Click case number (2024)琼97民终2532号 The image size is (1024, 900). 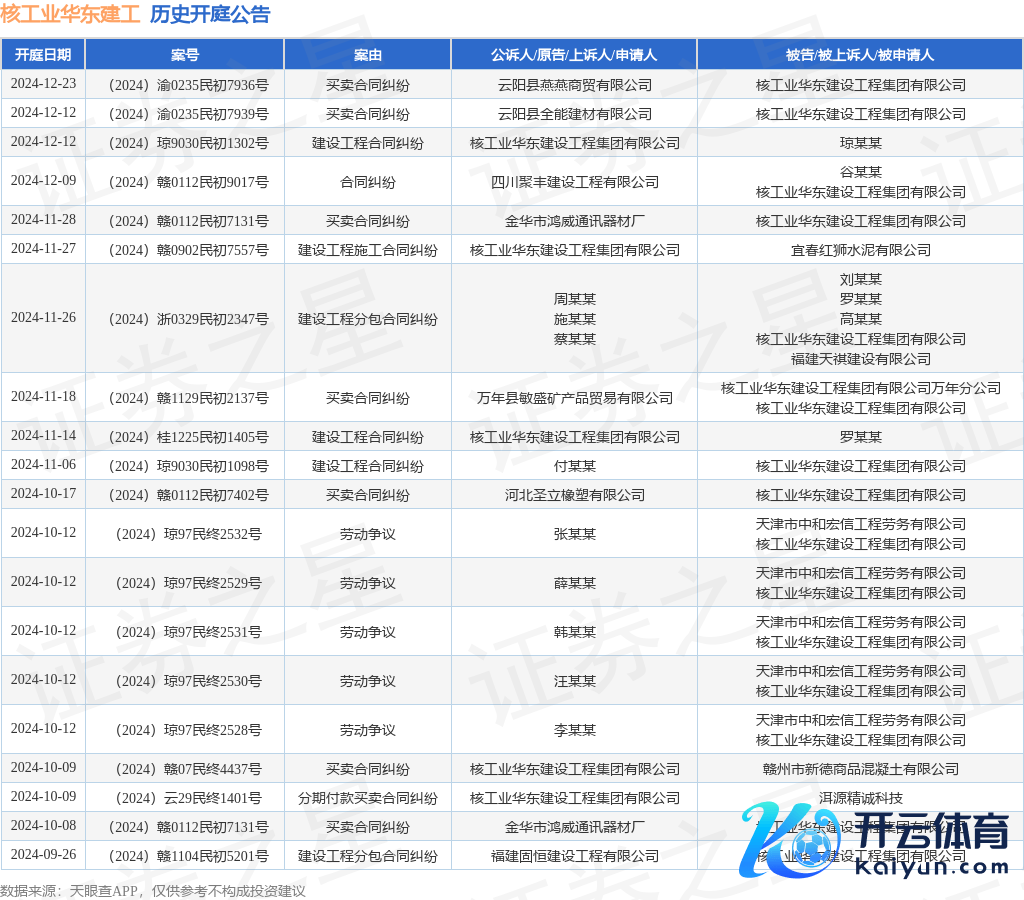pos(185,534)
